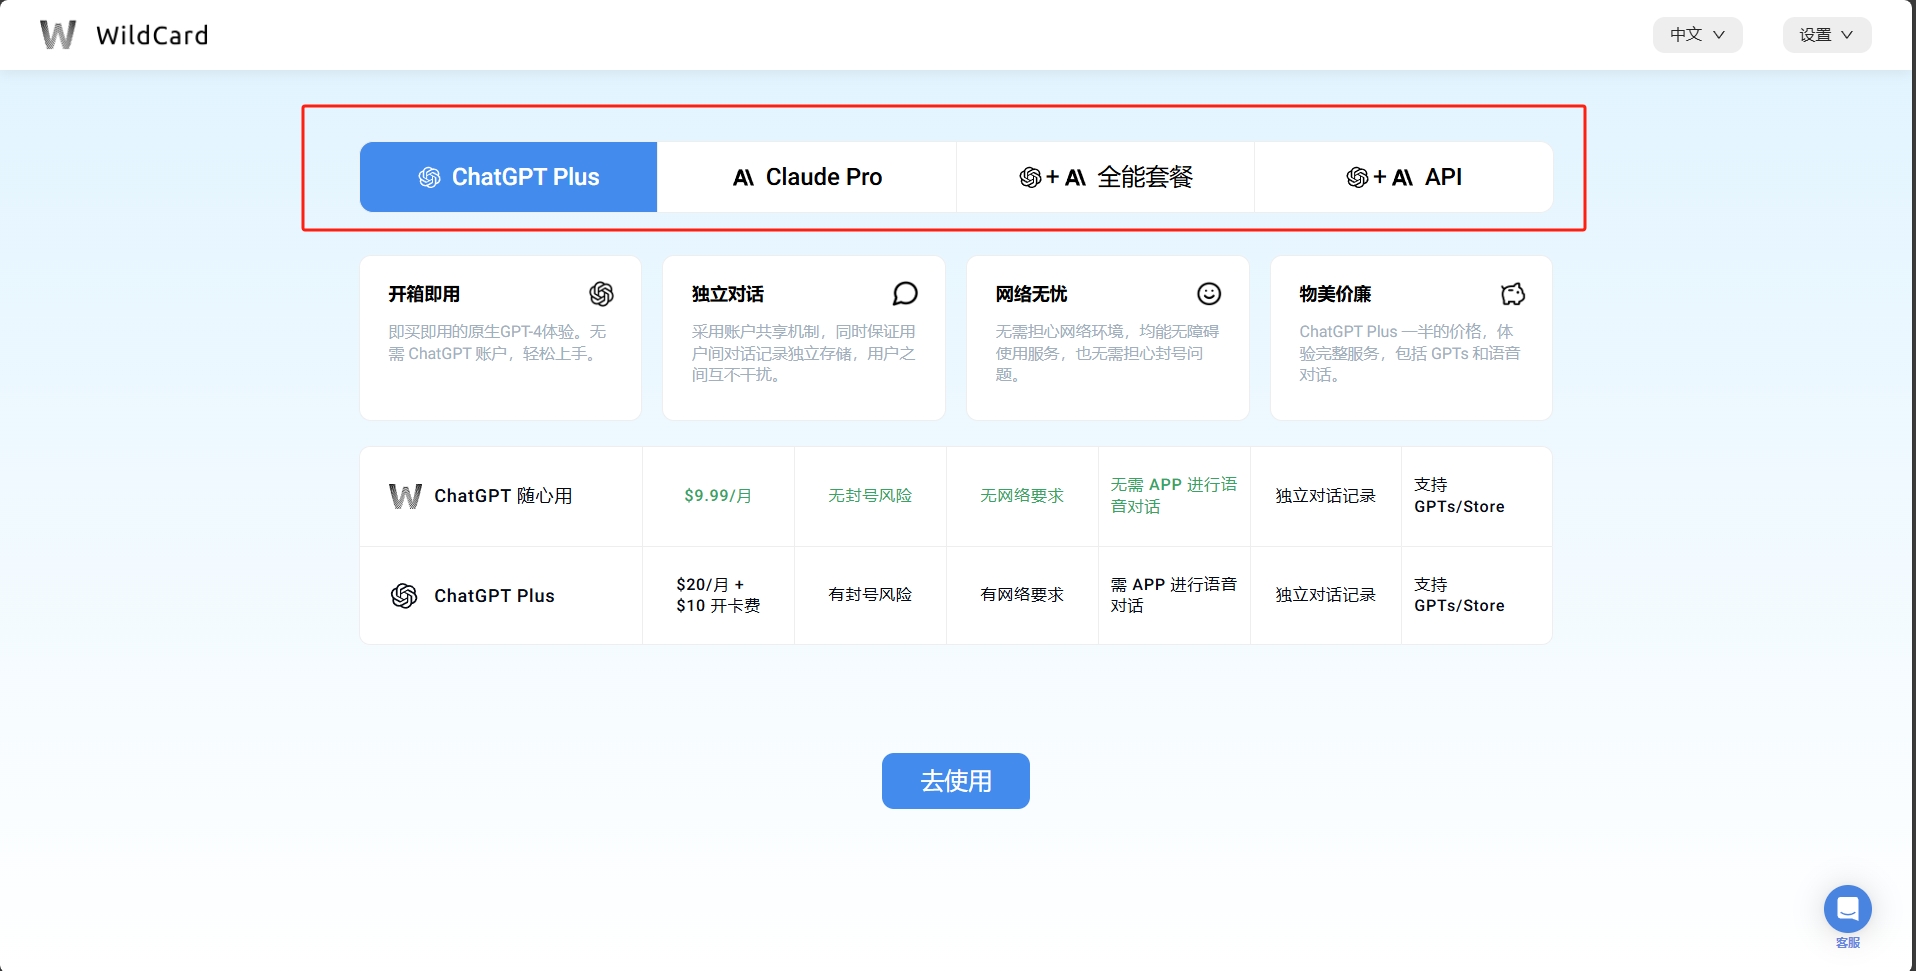Switch to the API tab
The width and height of the screenshot is (1916, 971).
(x=1403, y=177)
